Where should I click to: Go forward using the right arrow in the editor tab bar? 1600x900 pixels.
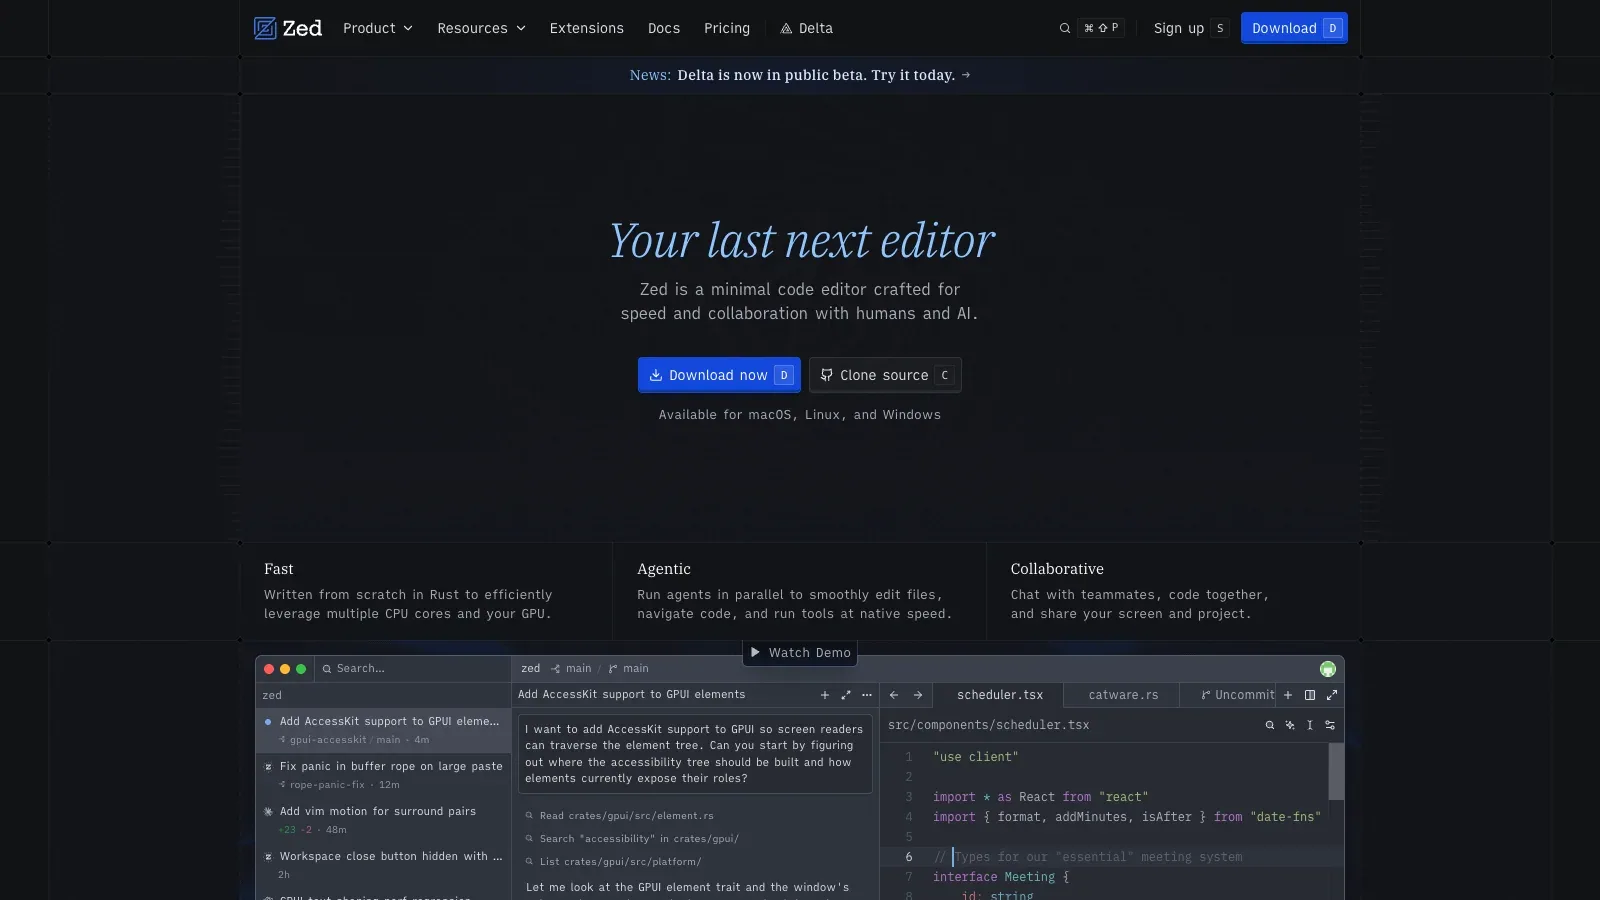[x=918, y=695]
